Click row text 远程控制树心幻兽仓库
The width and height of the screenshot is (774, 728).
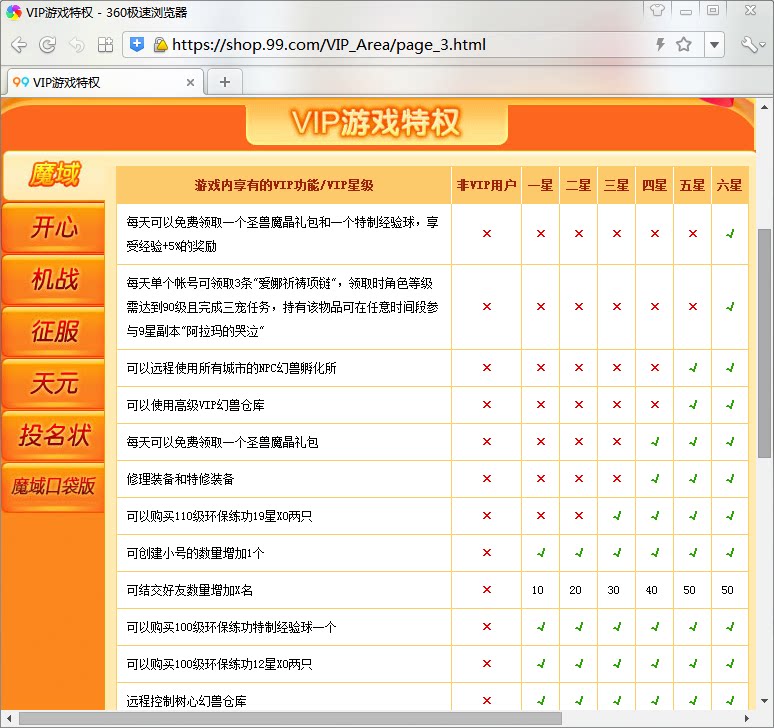click(187, 701)
